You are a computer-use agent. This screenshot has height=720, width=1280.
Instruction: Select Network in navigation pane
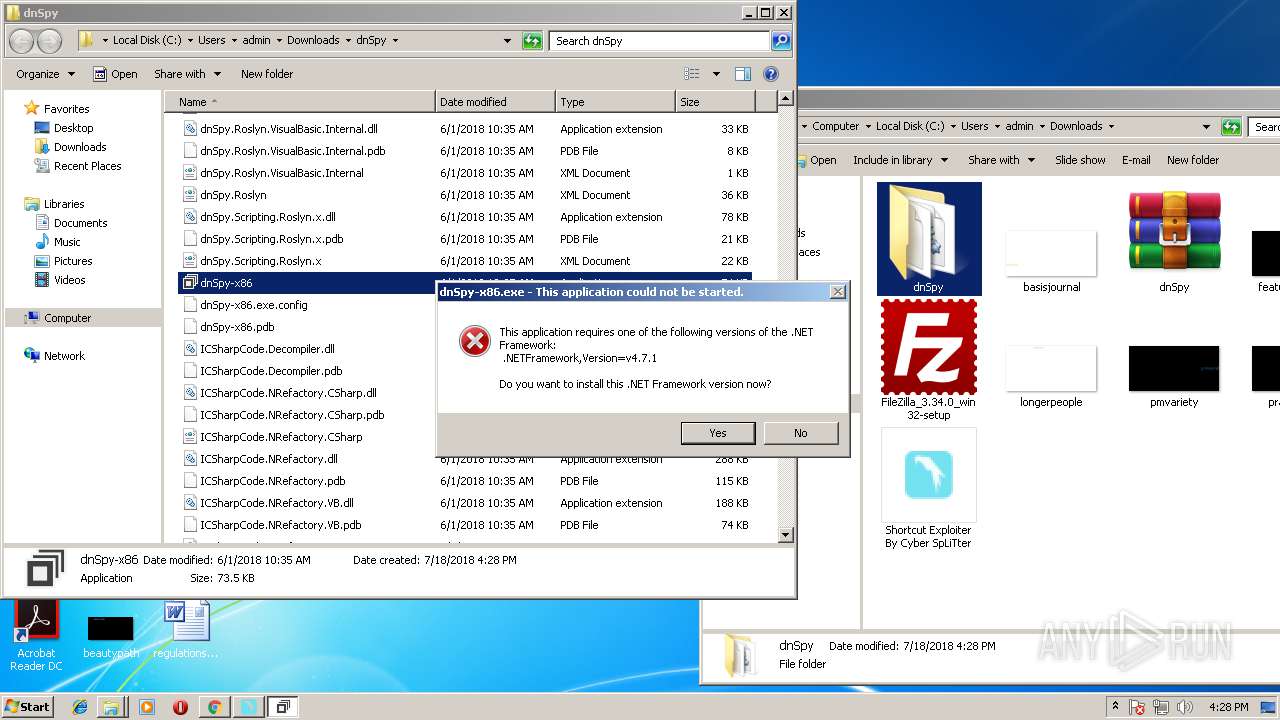click(64, 356)
